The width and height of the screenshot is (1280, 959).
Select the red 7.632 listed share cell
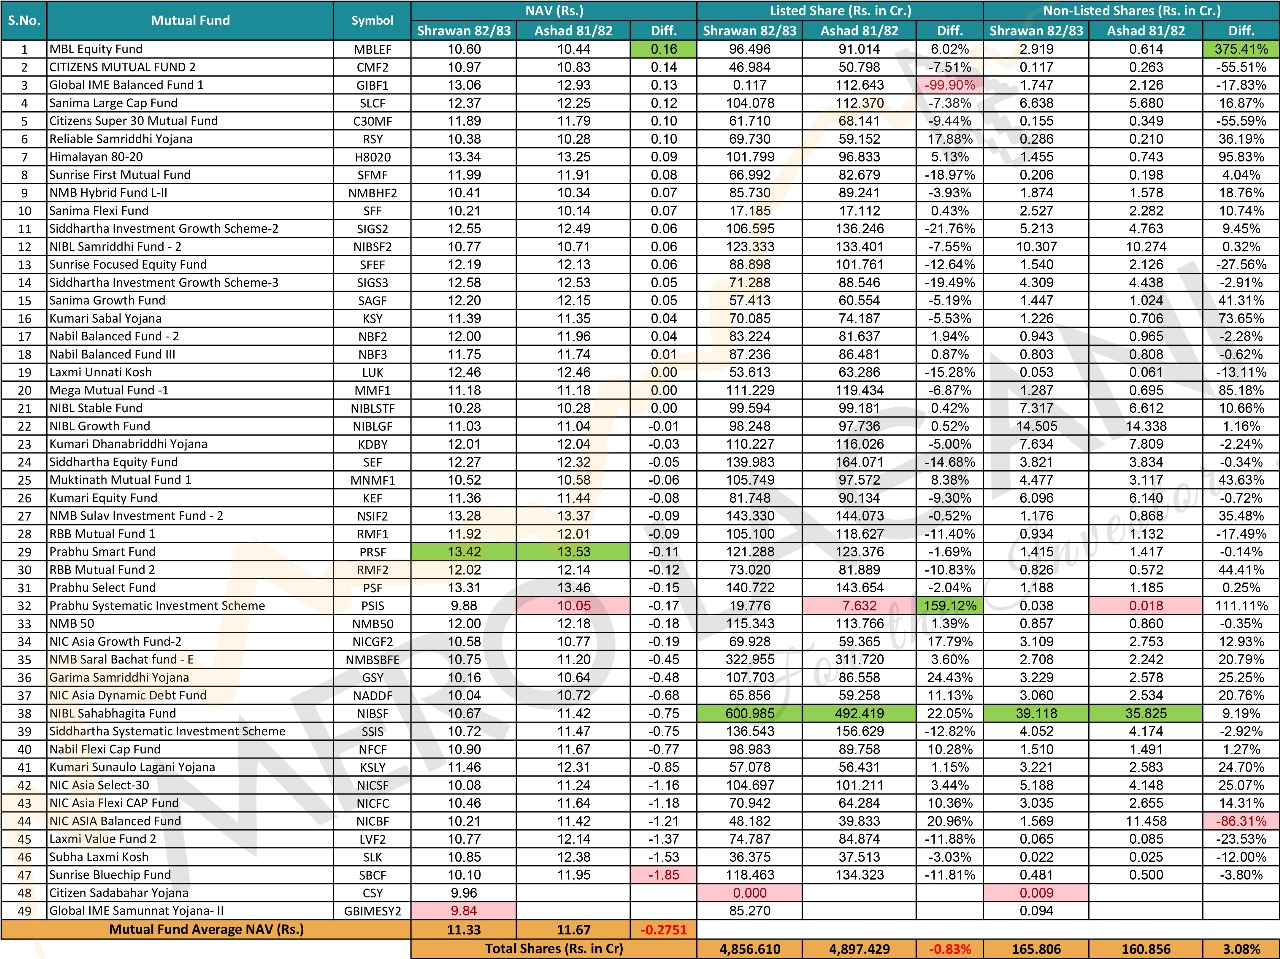click(x=859, y=605)
